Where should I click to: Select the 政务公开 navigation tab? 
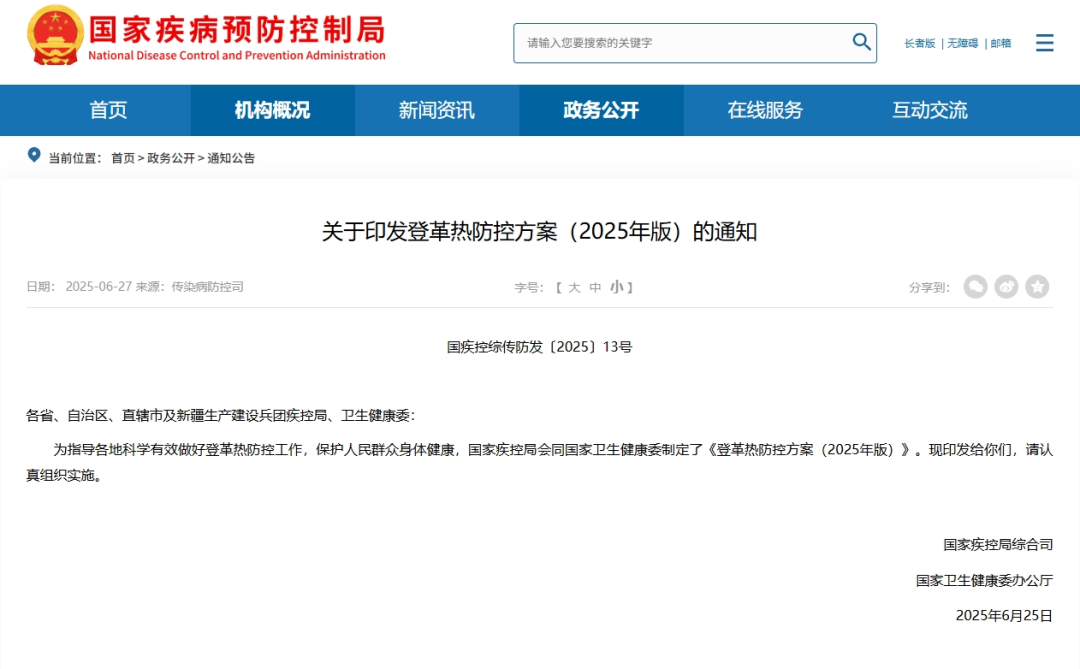pos(600,110)
